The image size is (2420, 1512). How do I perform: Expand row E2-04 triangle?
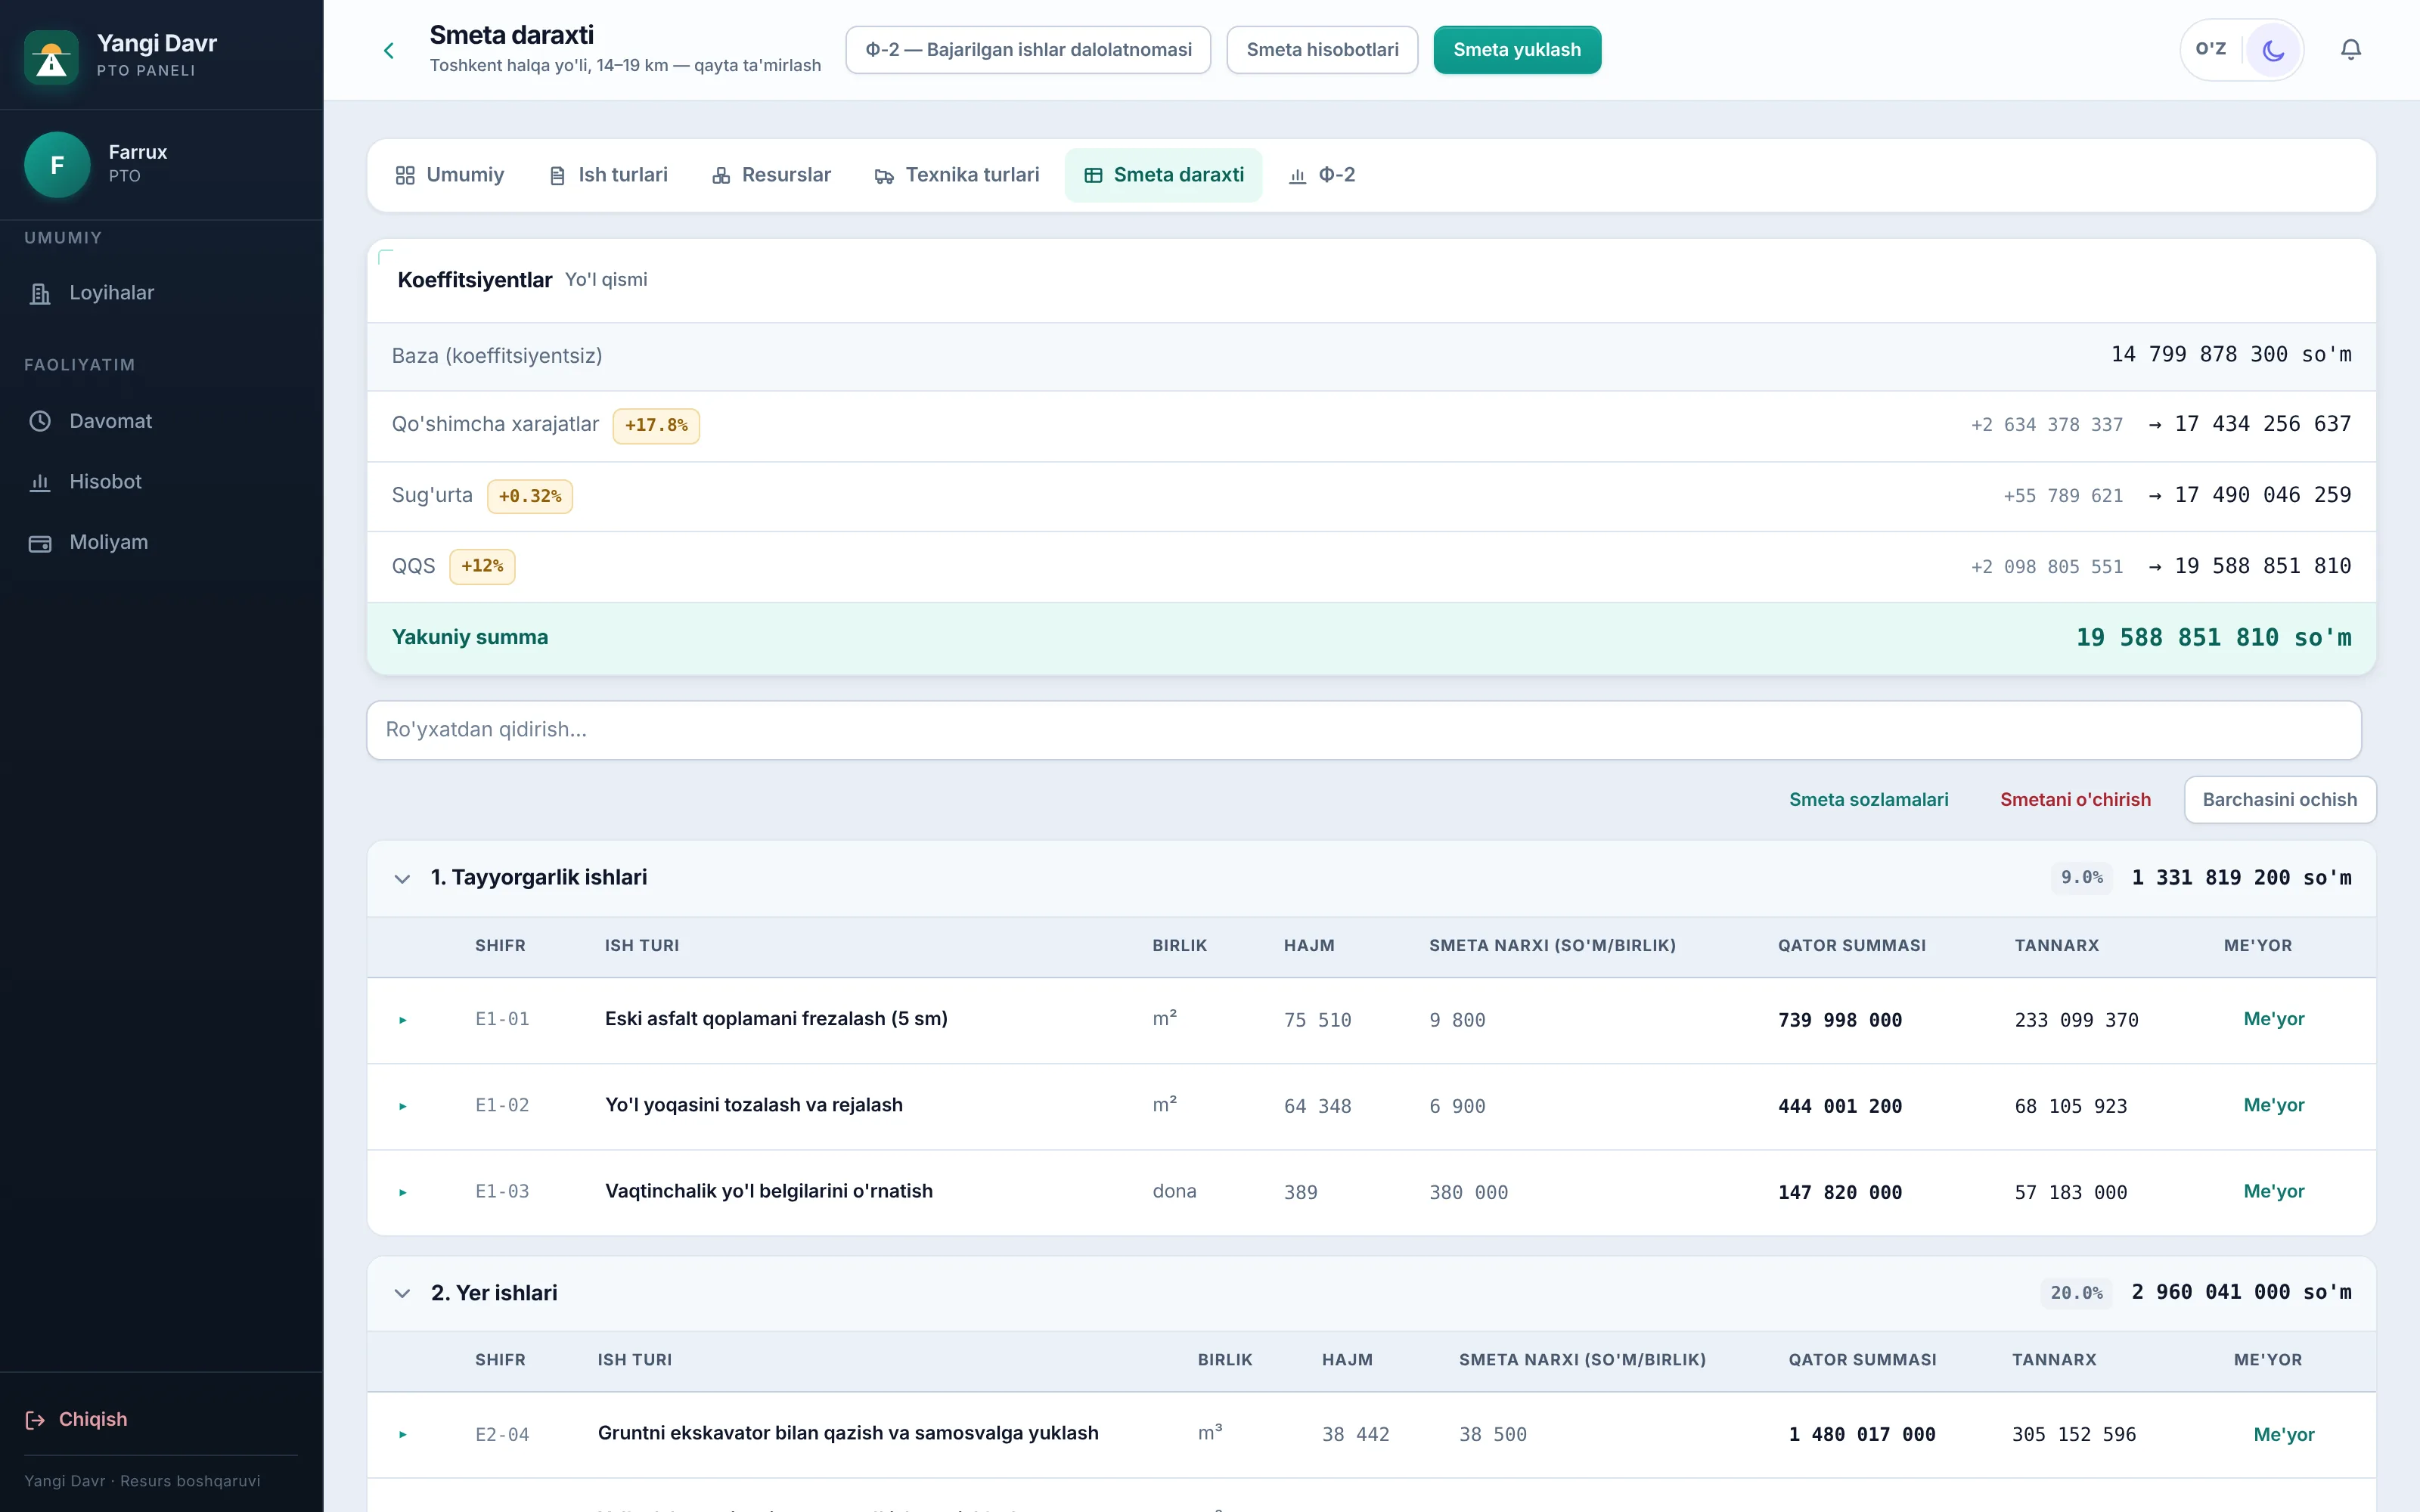coord(403,1434)
